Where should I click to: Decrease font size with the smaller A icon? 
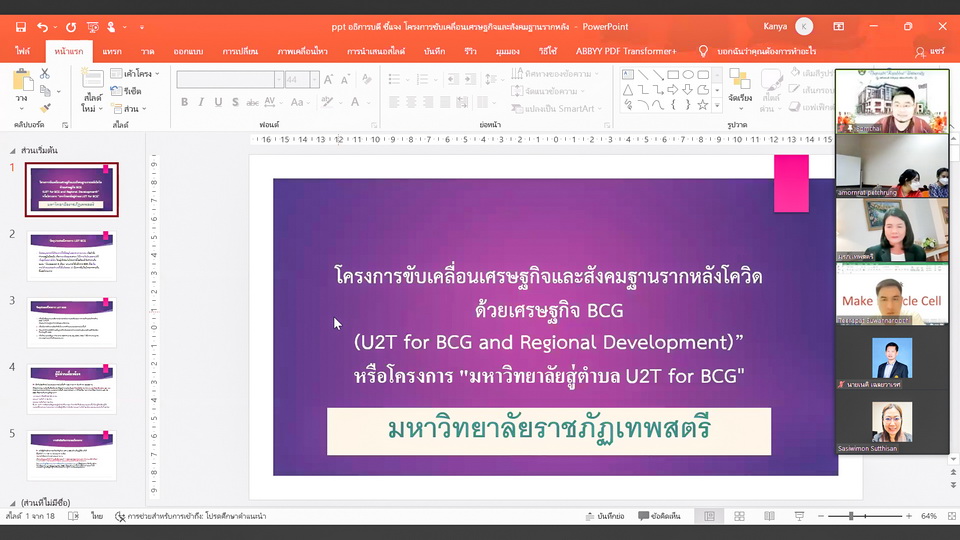tap(345, 80)
